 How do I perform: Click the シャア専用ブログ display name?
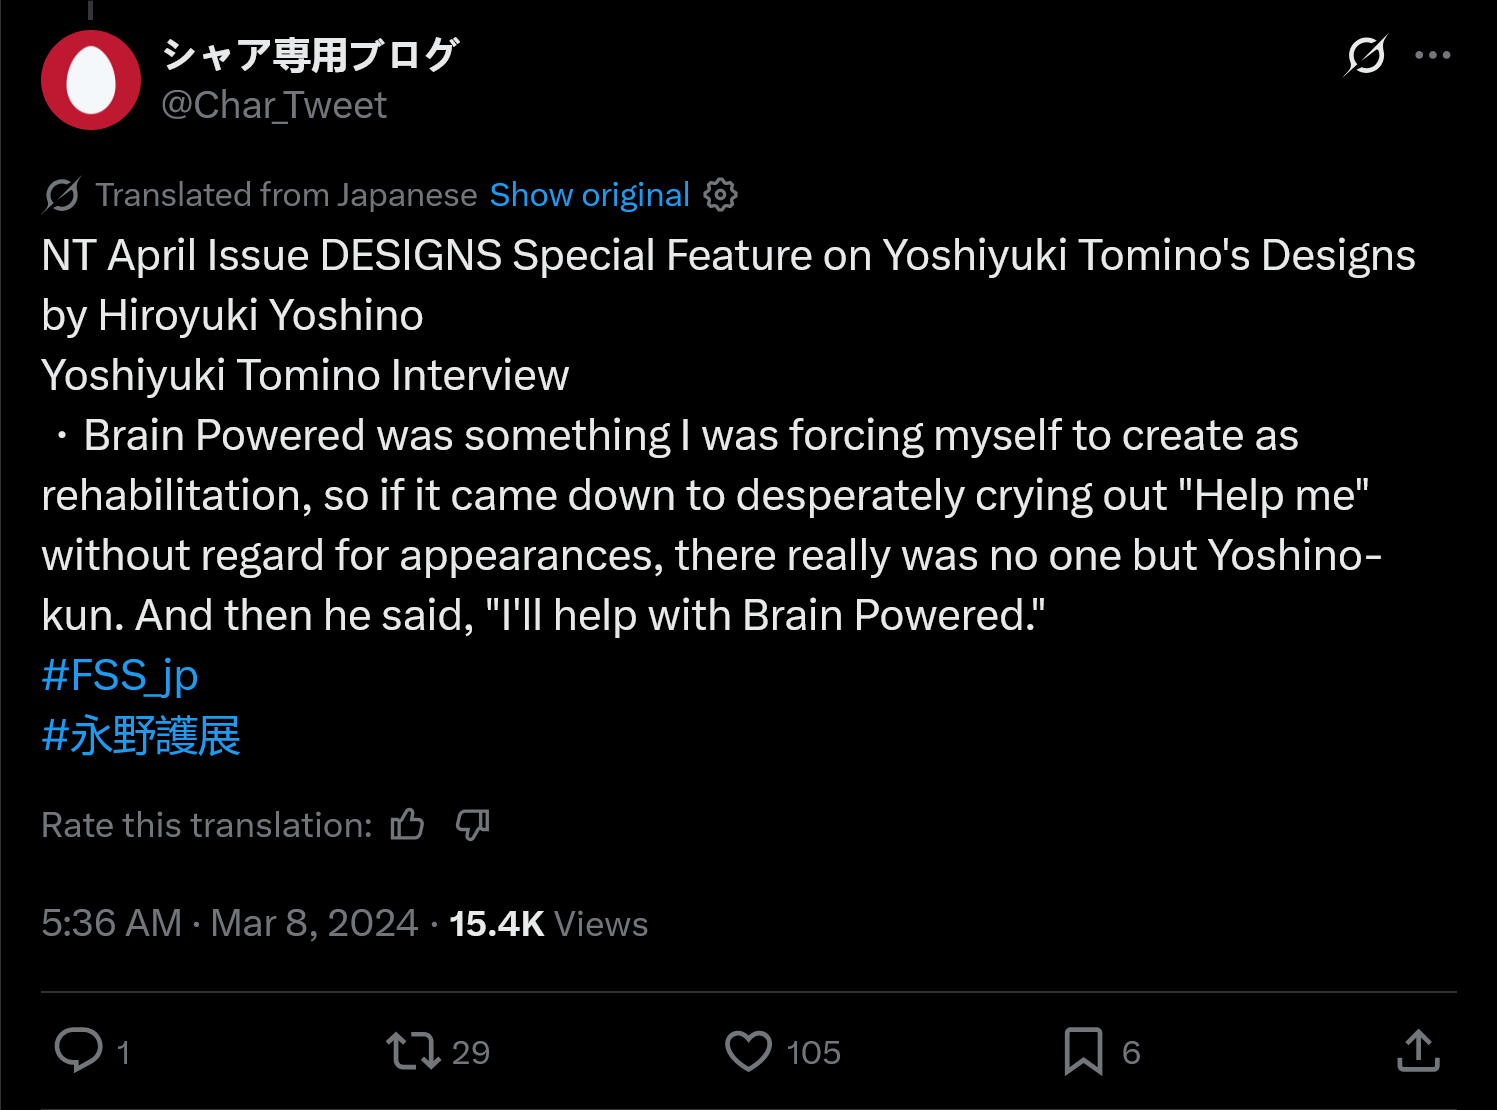310,55
